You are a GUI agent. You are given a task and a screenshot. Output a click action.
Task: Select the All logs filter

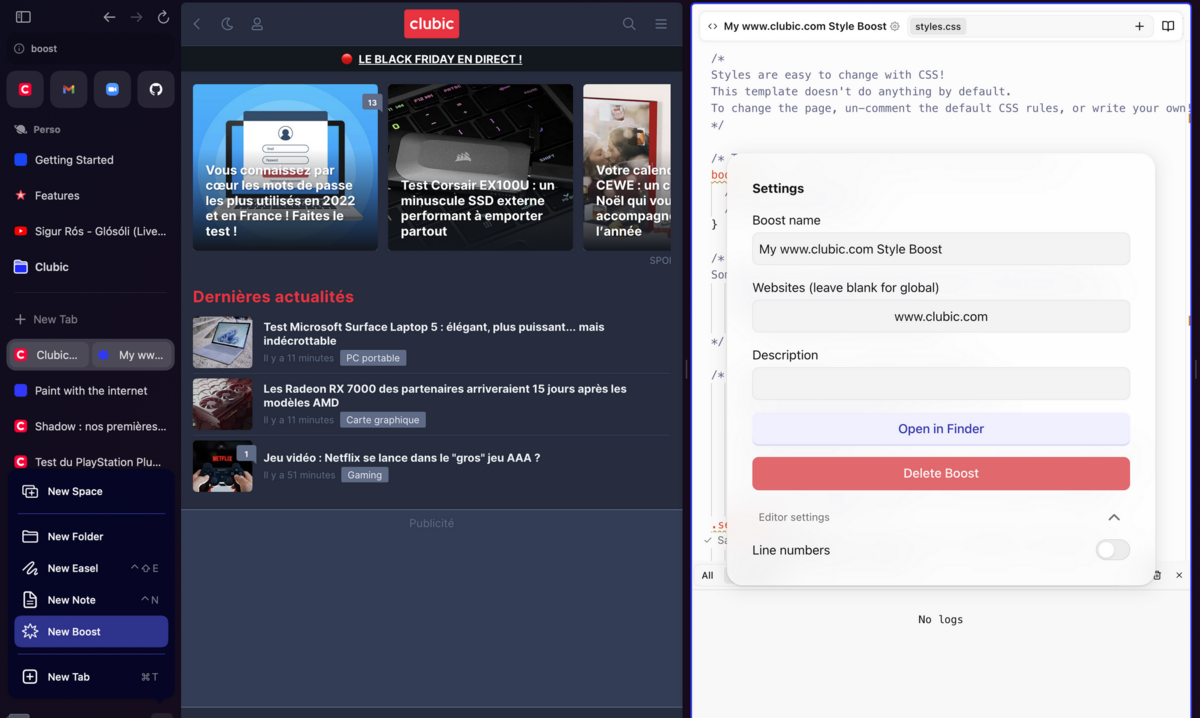tap(707, 575)
